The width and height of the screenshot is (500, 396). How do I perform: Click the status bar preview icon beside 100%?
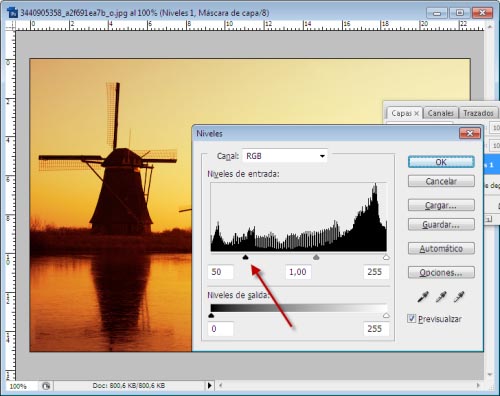46,386
